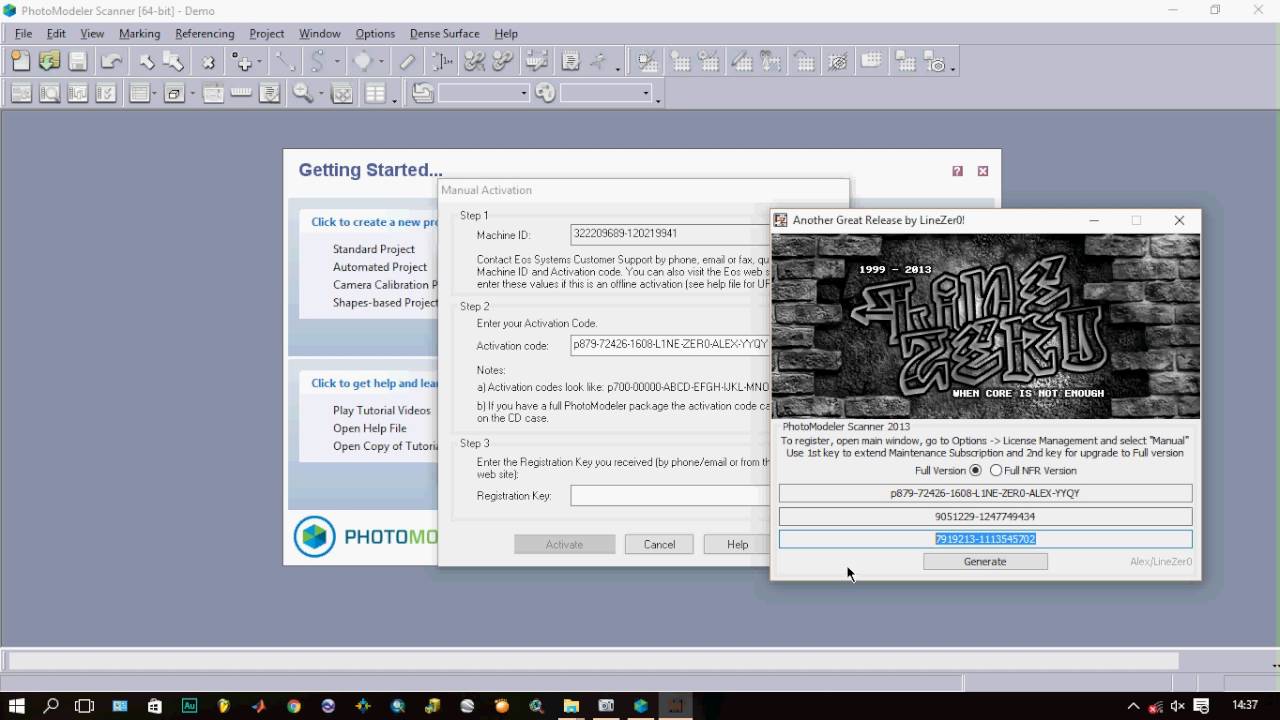Click the Cancel button in Manual Activation
This screenshot has height=720, width=1280.
[659, 544]
